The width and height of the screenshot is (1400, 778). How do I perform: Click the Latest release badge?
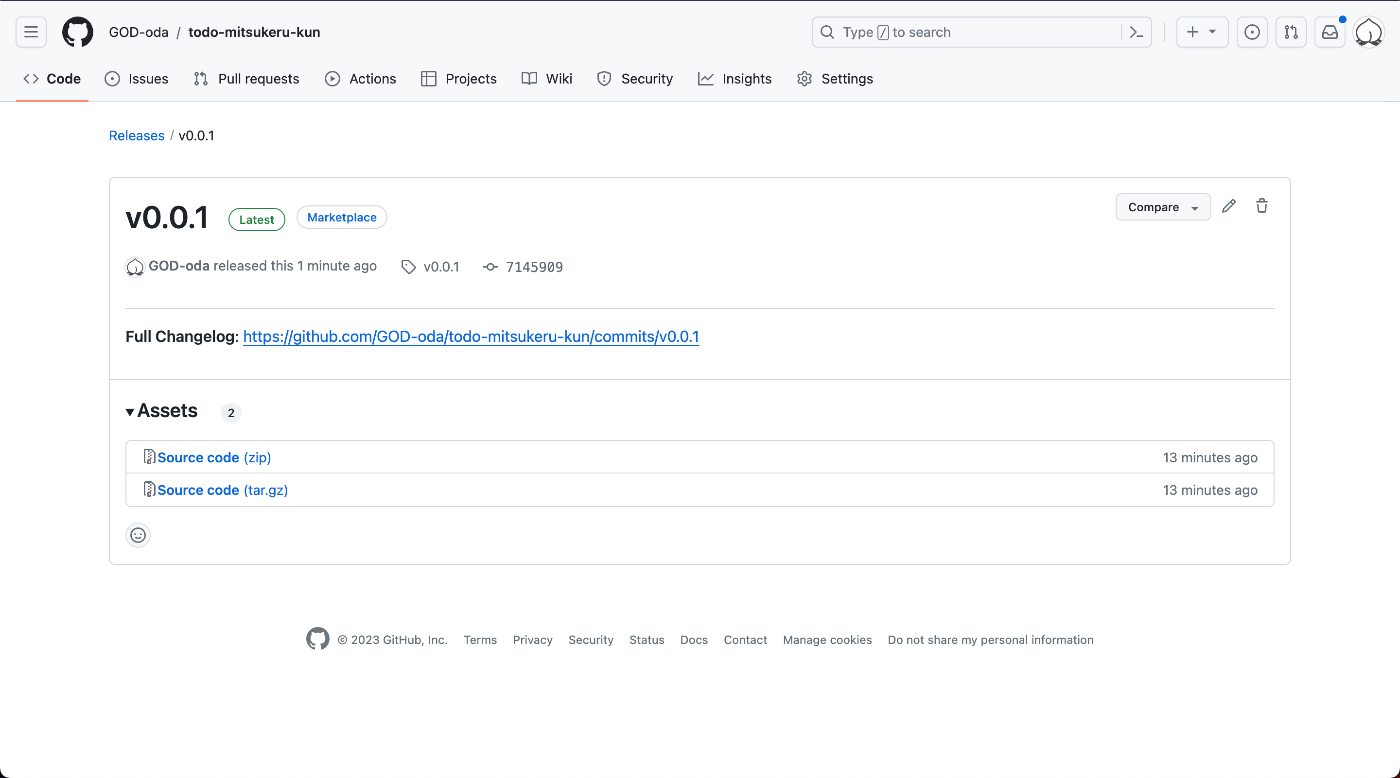(x=257, y=219)
